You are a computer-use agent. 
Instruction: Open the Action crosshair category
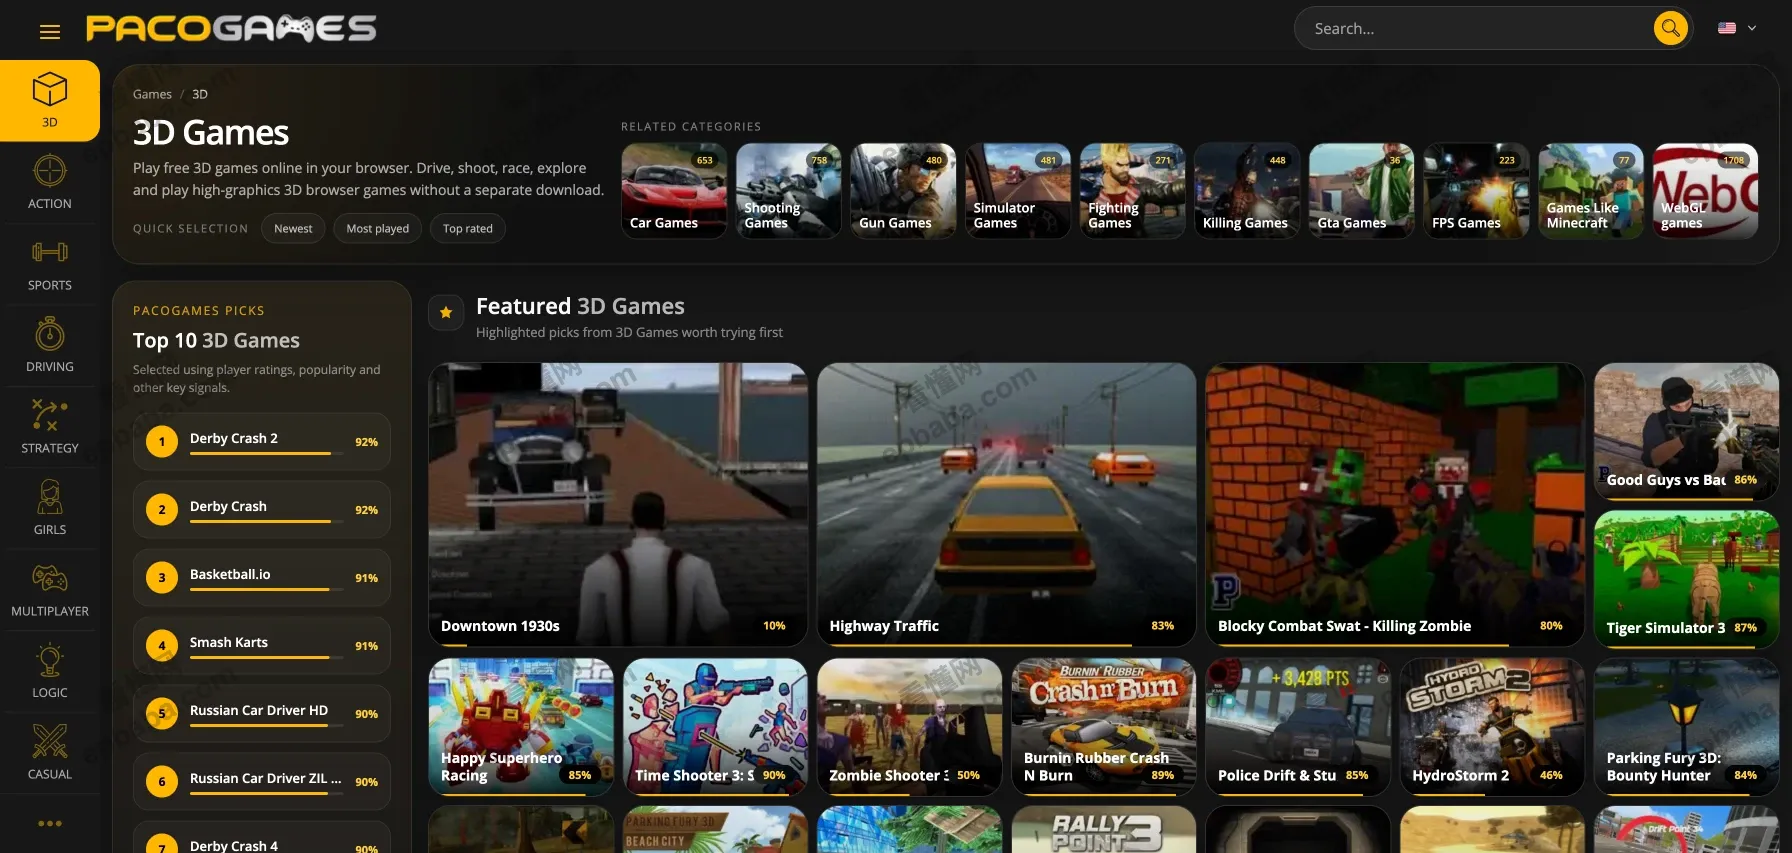50,182
